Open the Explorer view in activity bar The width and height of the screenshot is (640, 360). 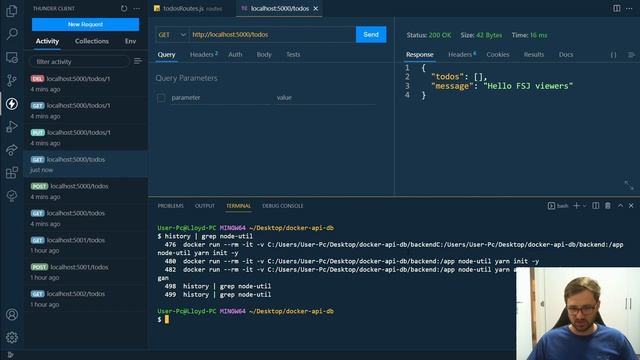click(x=12, y=10)
